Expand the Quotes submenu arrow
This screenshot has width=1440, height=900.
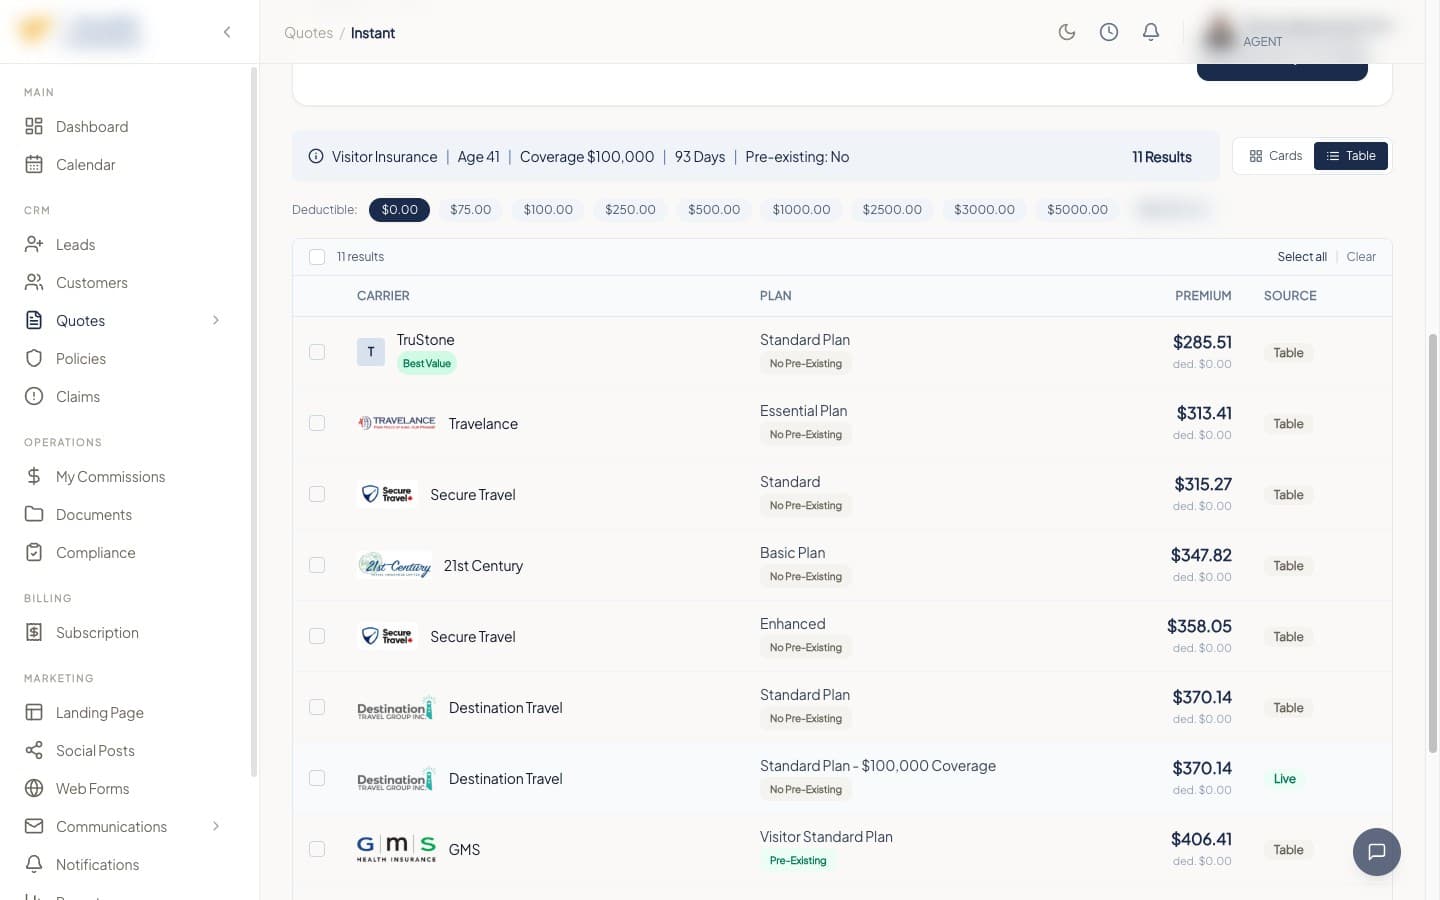(215, 320)
